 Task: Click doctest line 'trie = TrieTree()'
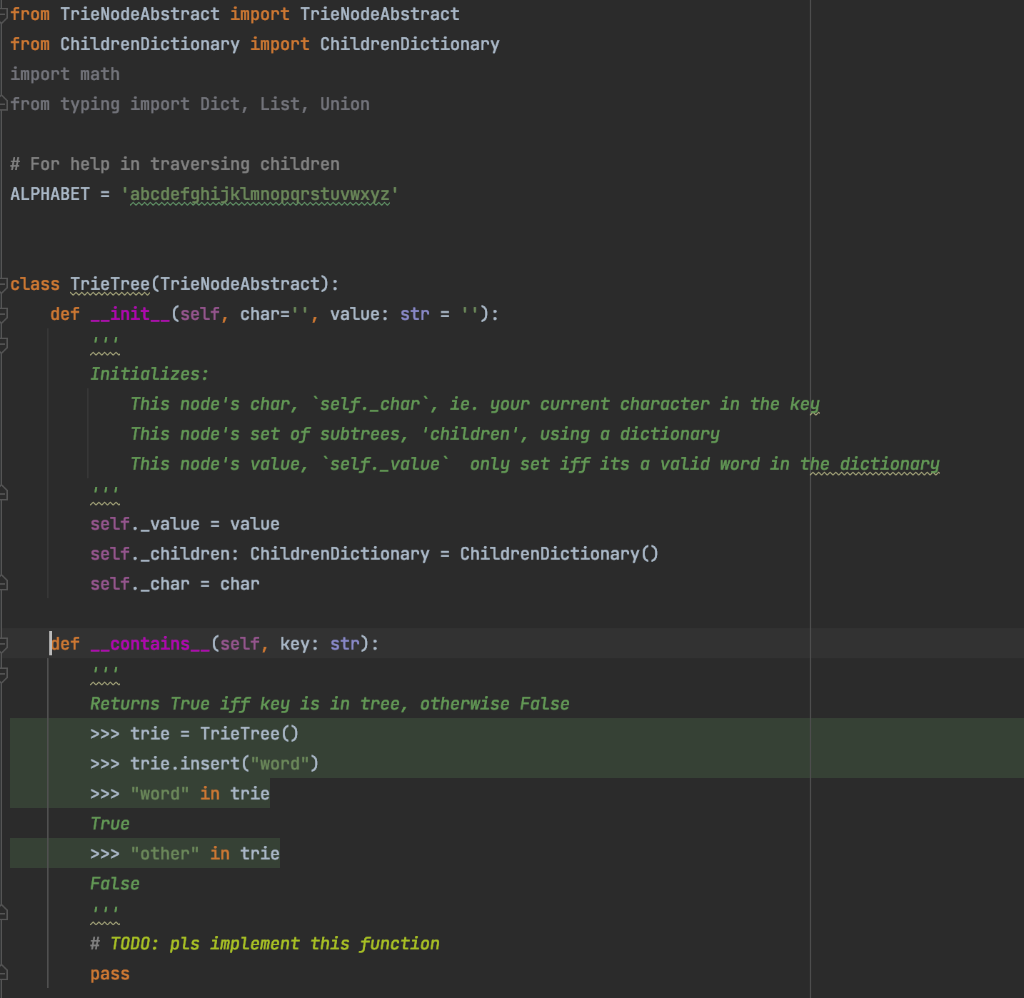(x=195, y=734)
